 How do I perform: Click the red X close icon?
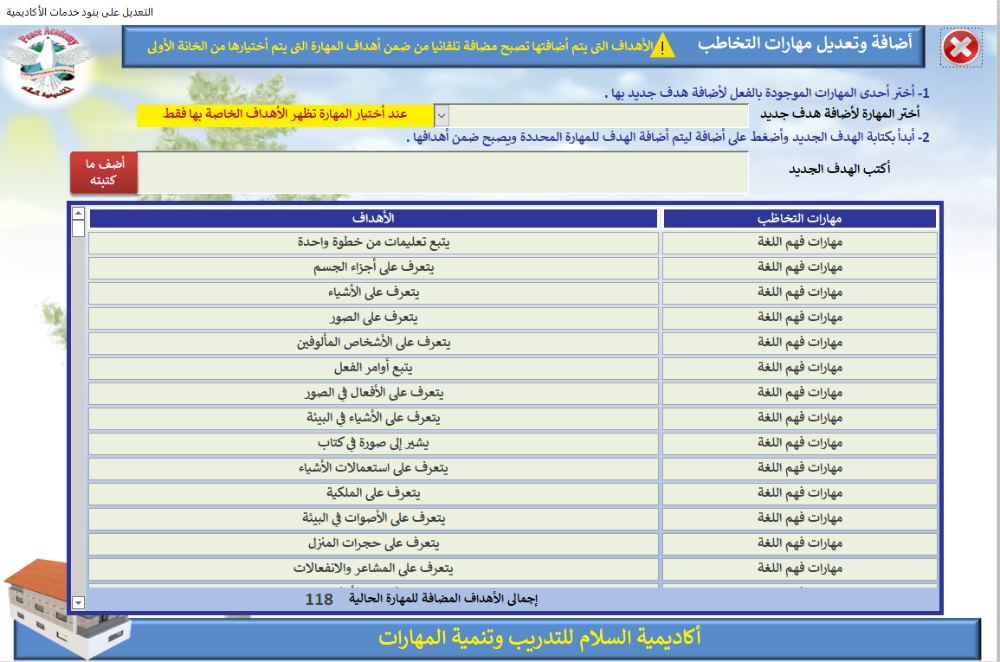pos(961,47)
